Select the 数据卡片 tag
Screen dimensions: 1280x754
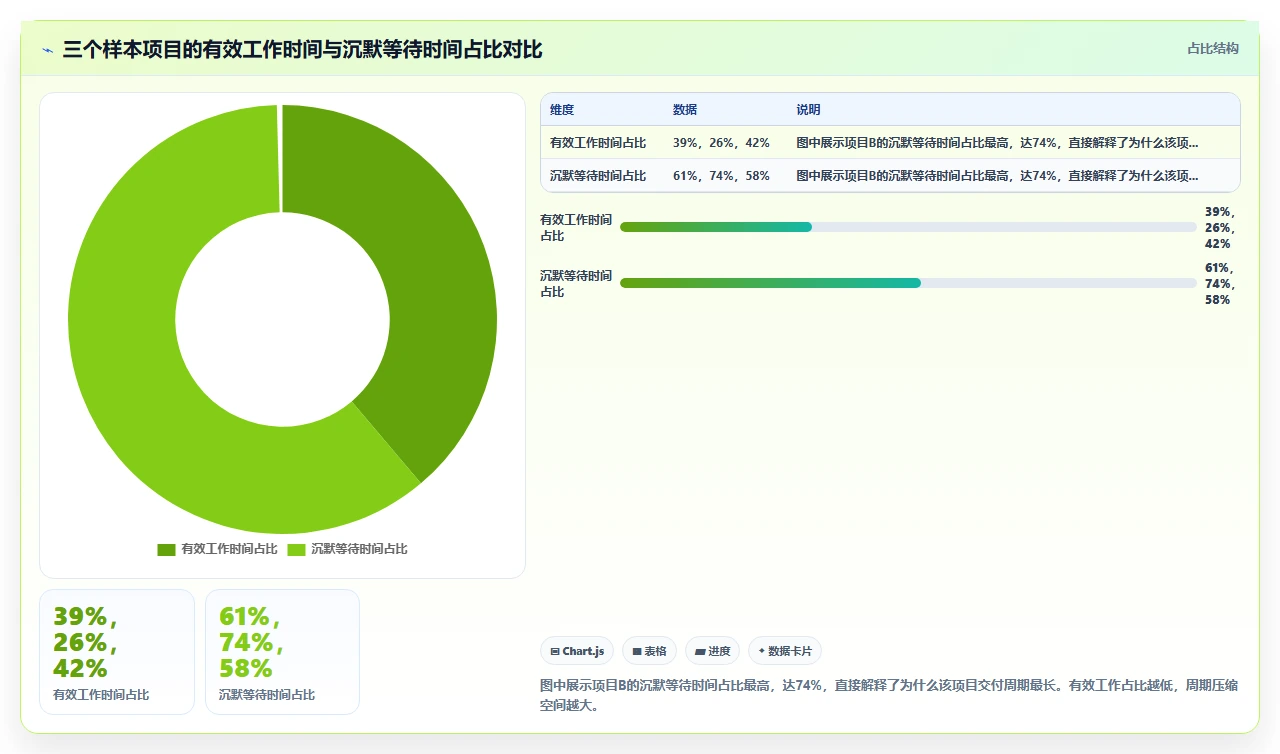point(785,651)
